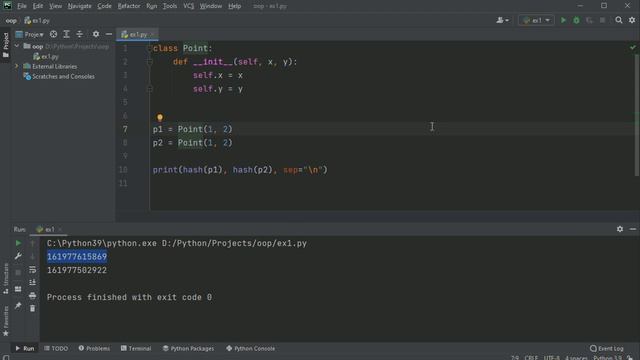The image size is (640, 360).
Task: Click Select Opened File target icon
Action: pyautogui.click(x=53, y=34)
